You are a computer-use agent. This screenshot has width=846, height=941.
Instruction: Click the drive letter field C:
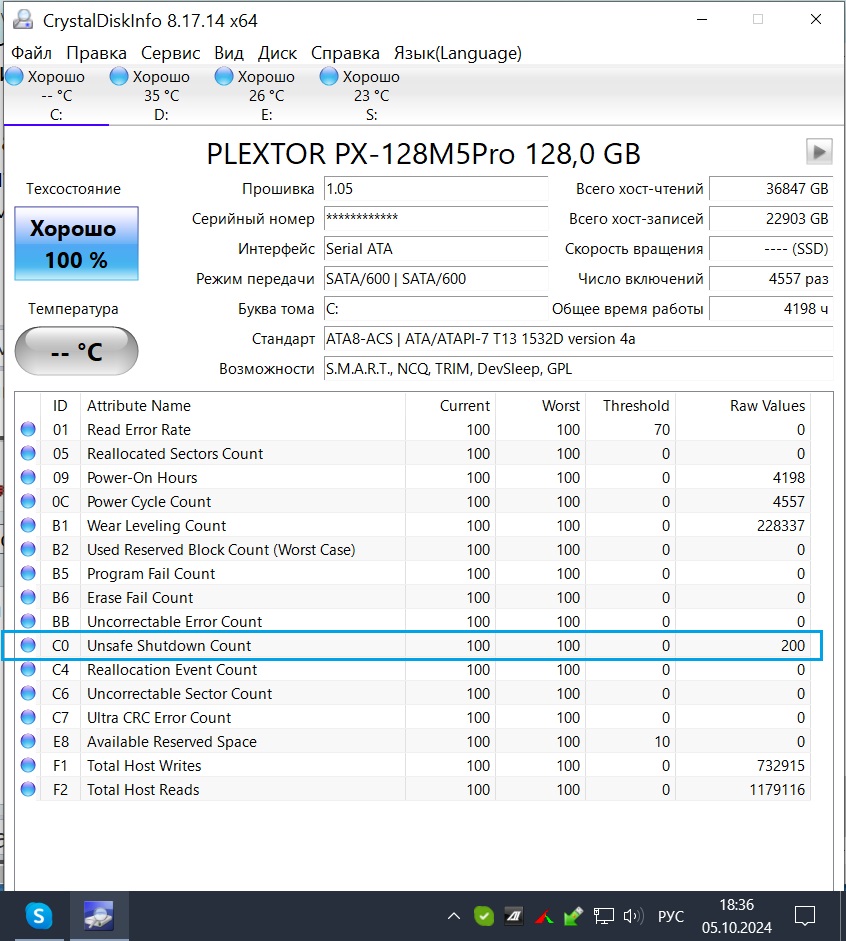(x=436, y=308)
